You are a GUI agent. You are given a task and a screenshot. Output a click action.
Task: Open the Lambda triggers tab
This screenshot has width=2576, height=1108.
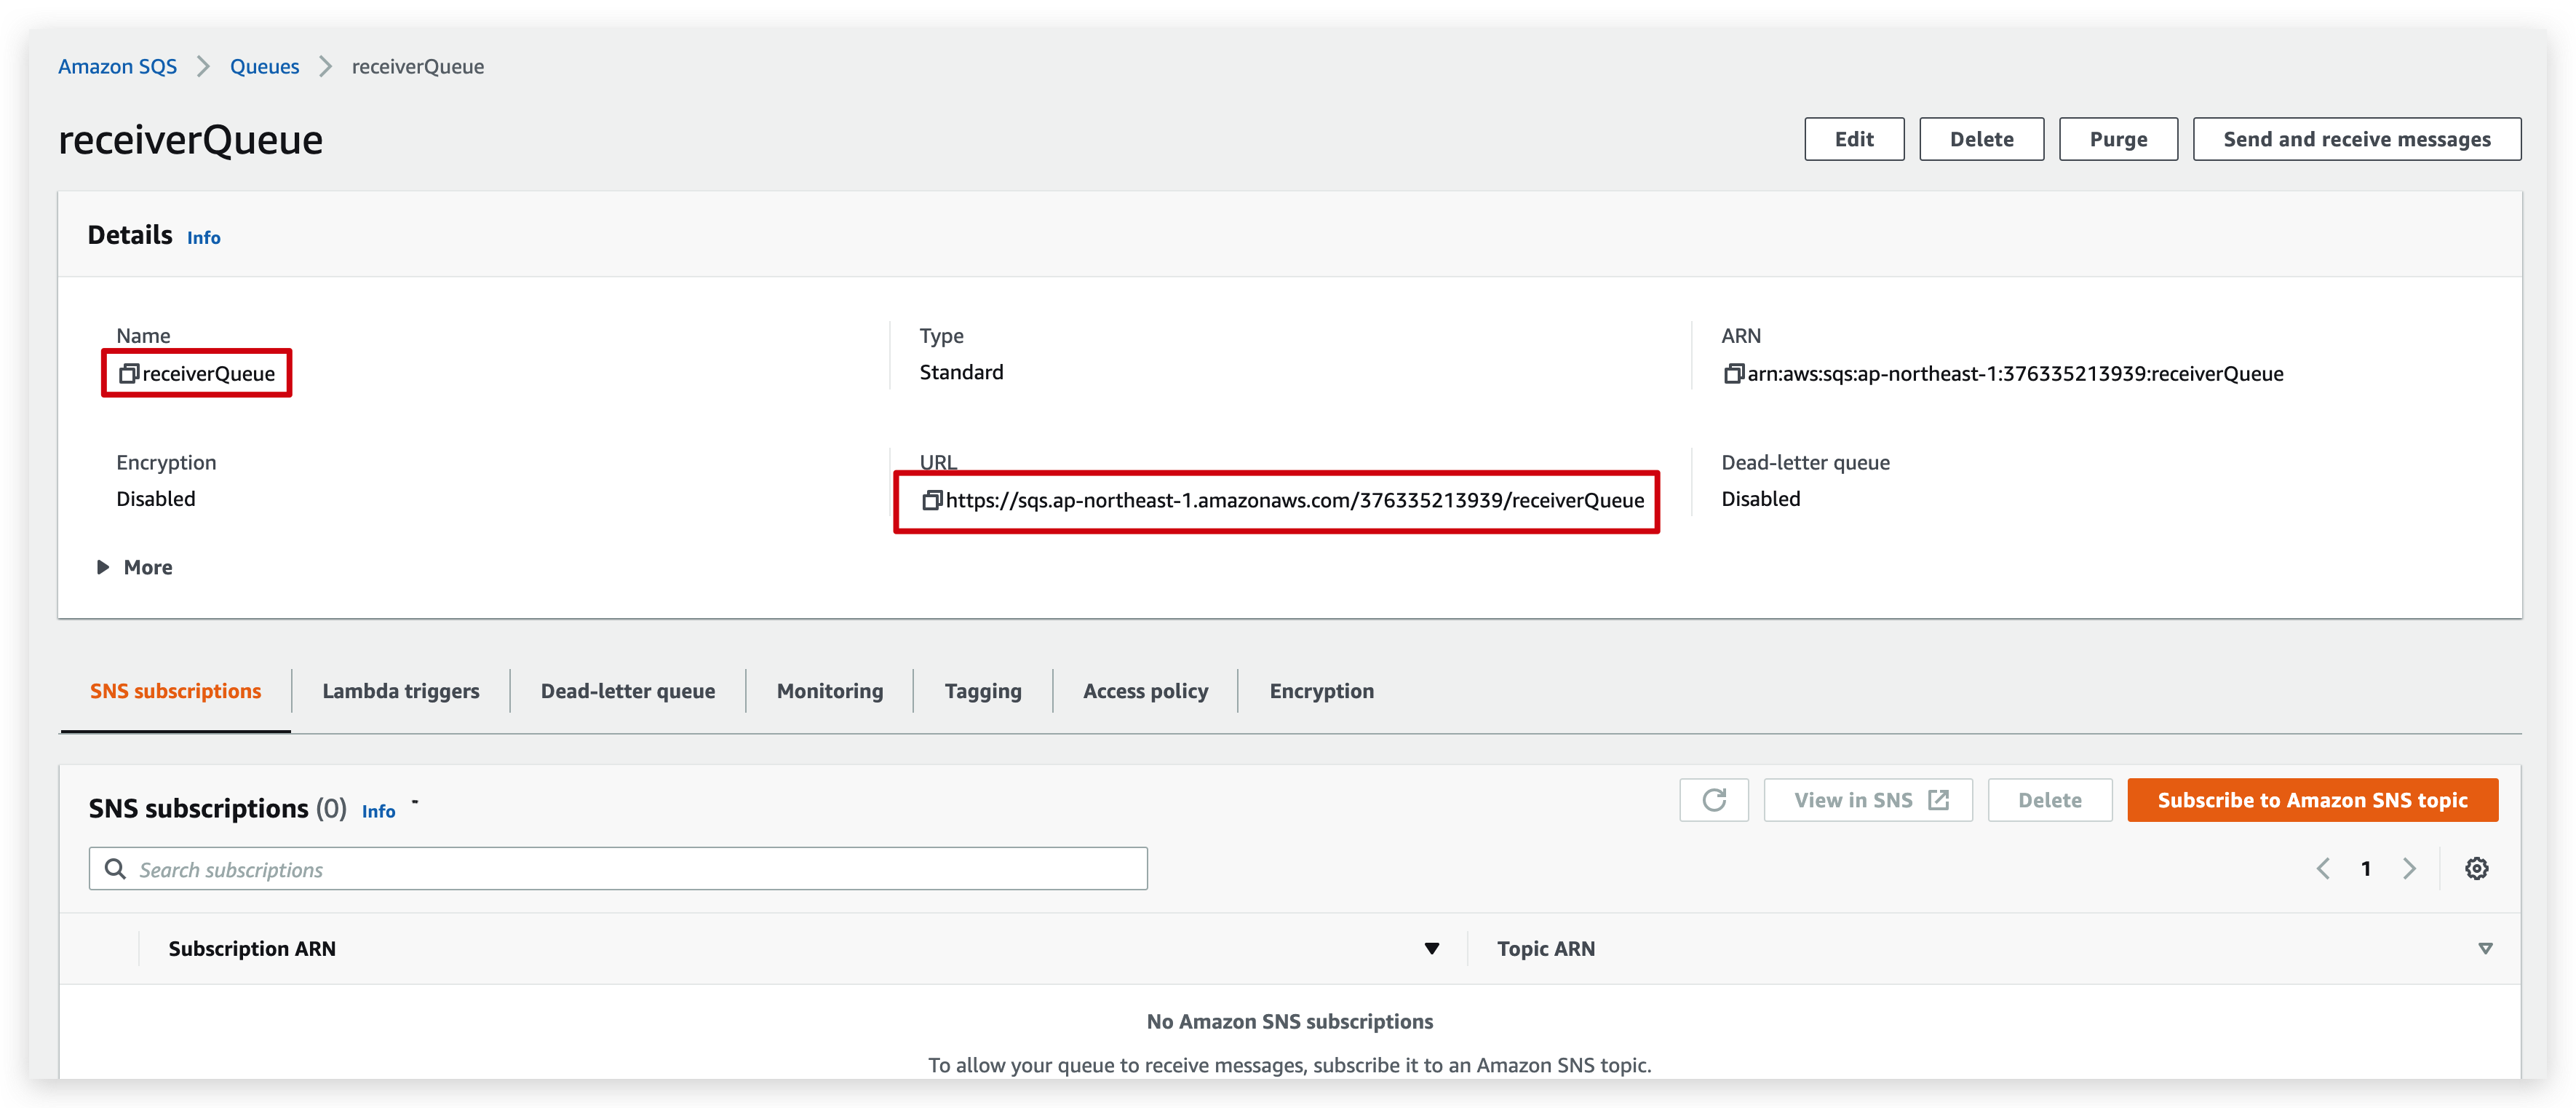pyautogui.click(x=400, y=691)
